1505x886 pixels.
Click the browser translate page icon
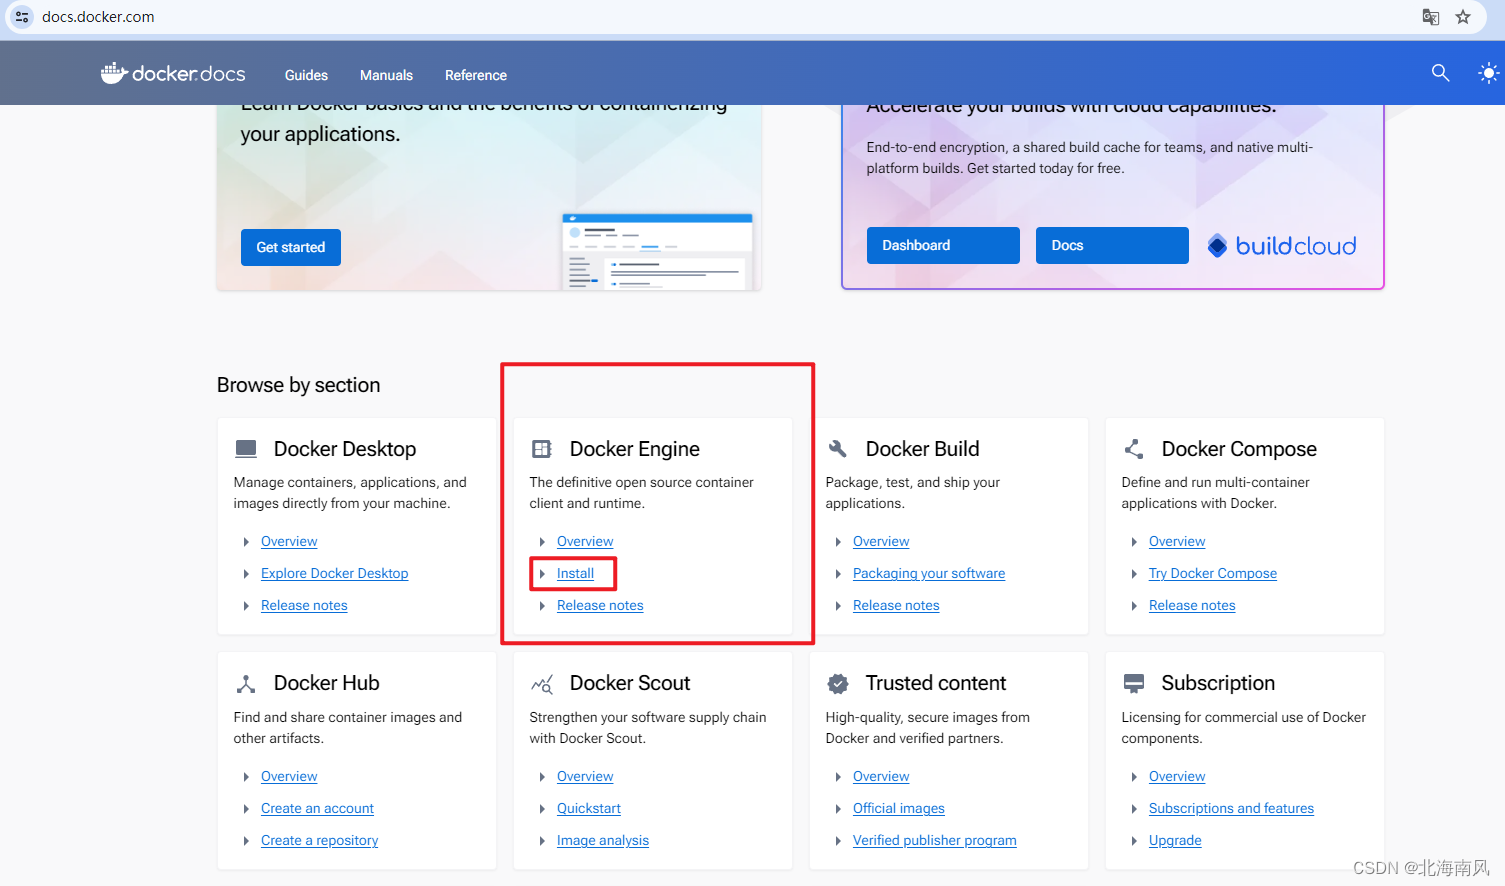(1431, 17)
